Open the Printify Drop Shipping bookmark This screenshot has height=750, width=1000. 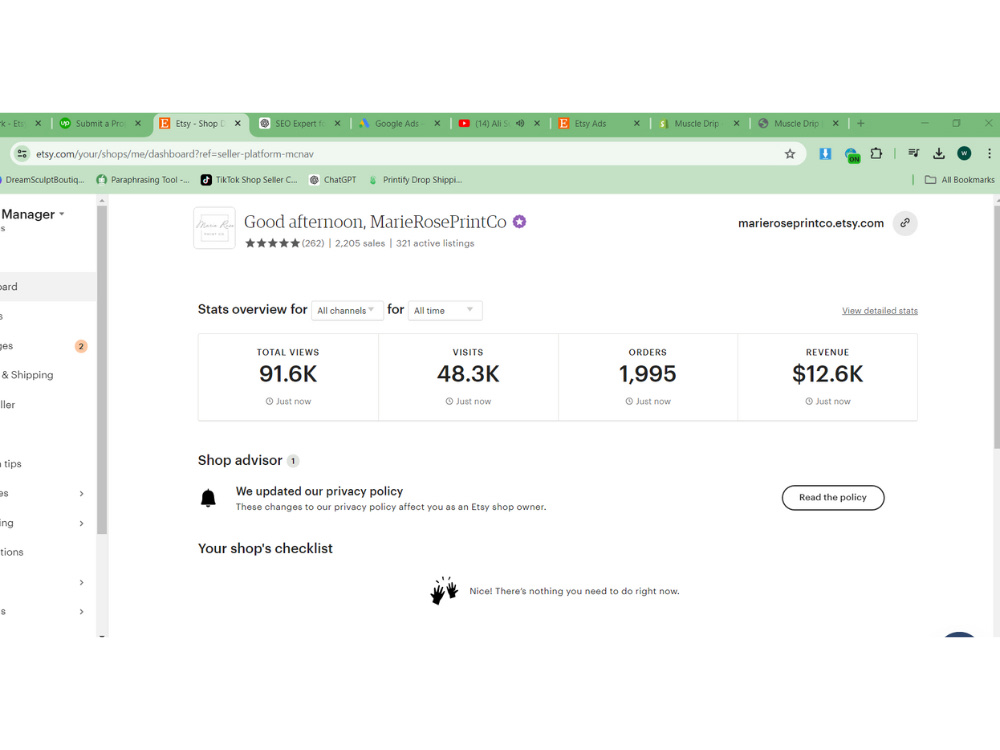pos(415,180)
